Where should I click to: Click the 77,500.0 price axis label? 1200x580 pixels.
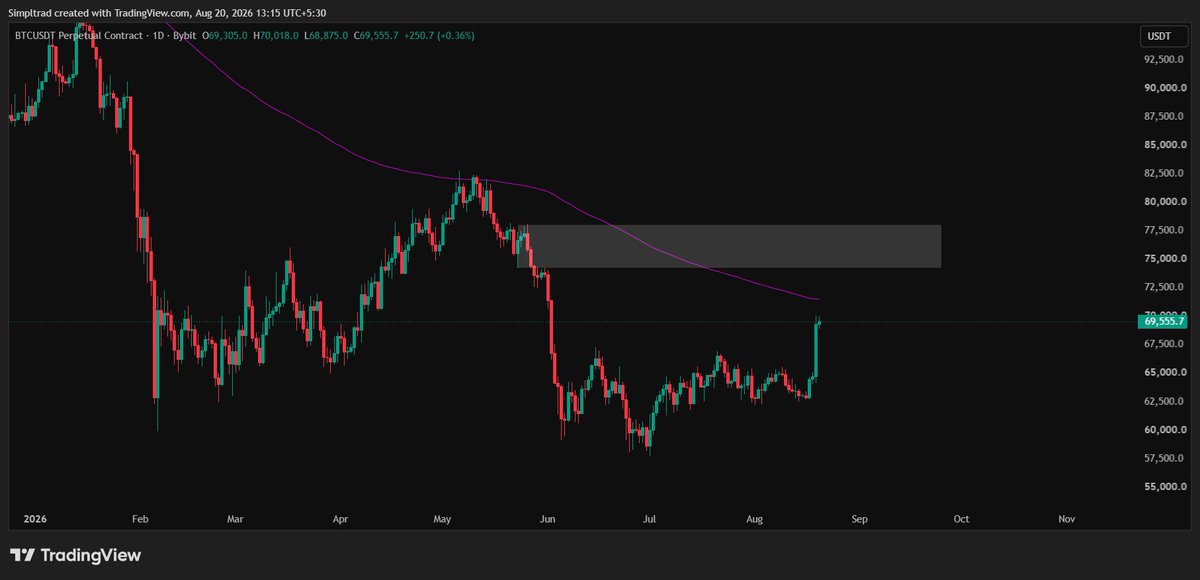[x=1162, y=230]
